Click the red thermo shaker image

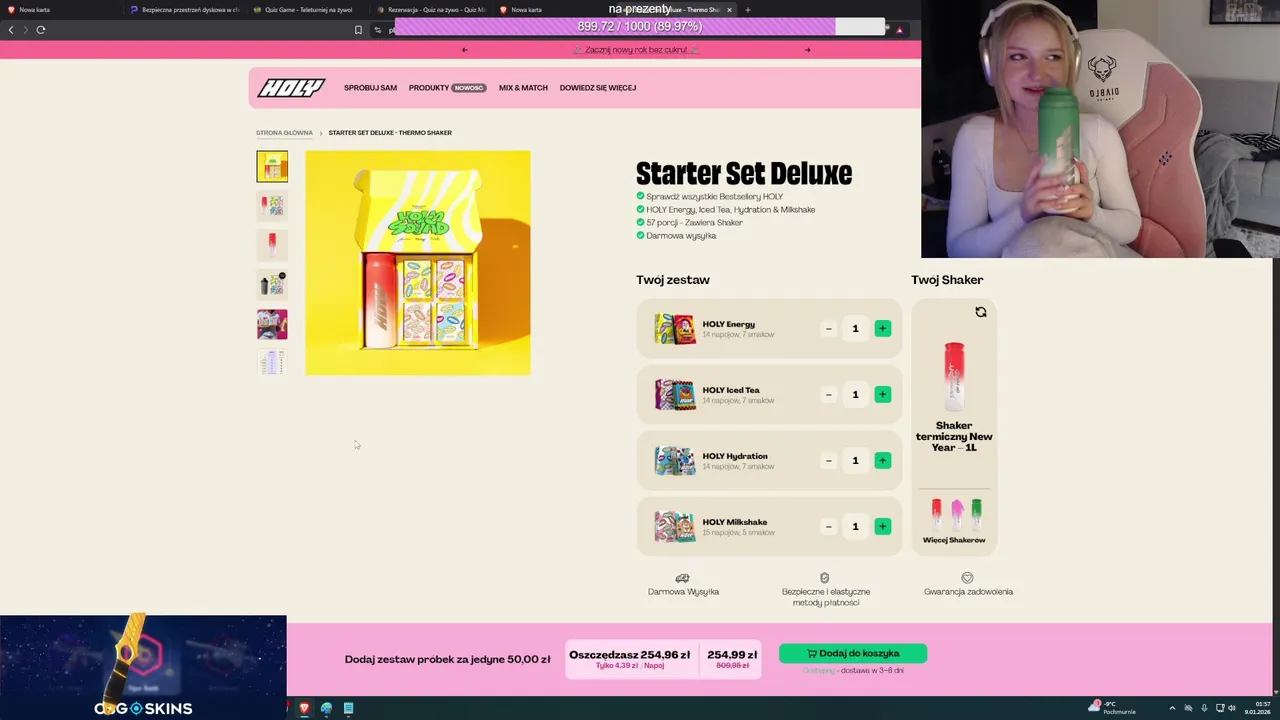point(954,376)
